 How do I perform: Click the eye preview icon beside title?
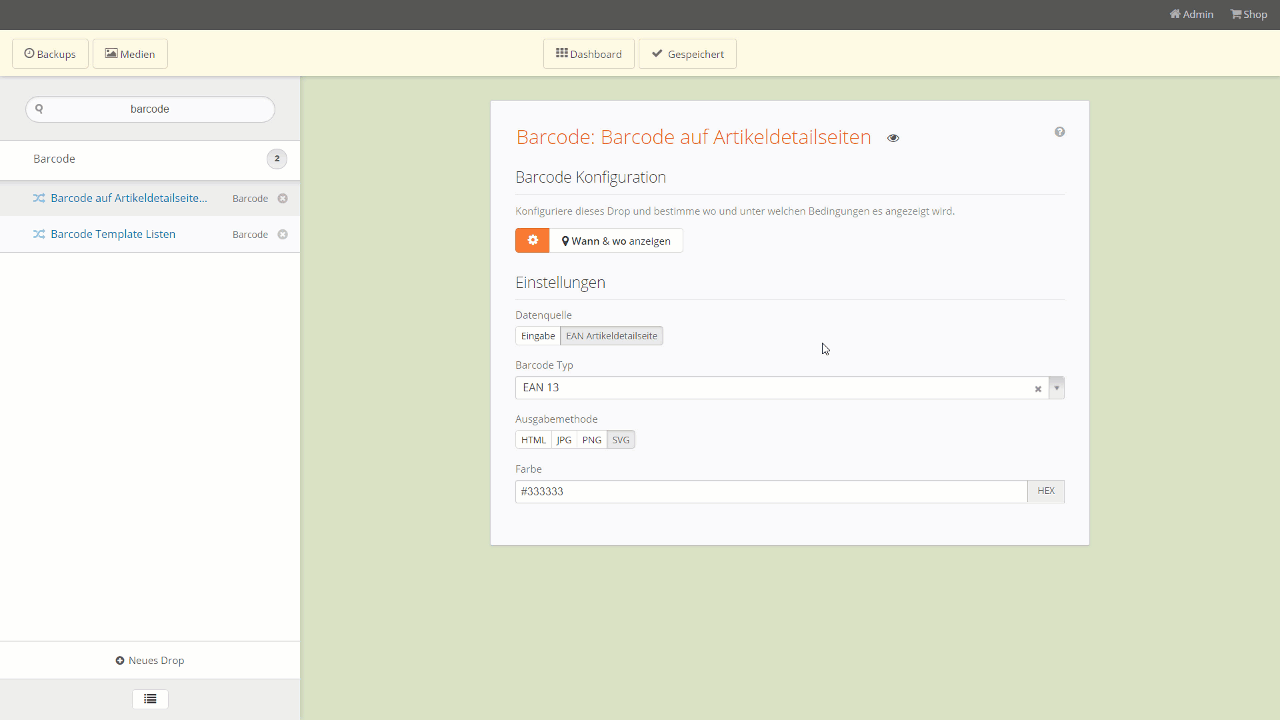point(893,138)
